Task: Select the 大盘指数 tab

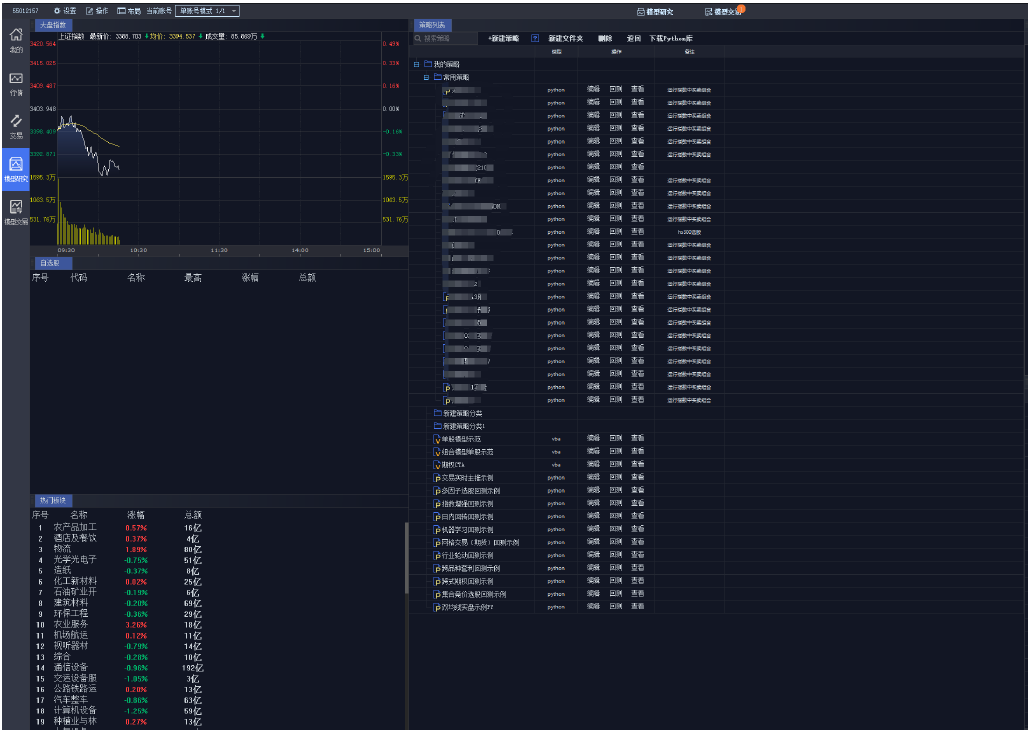Action: [53, 25]
